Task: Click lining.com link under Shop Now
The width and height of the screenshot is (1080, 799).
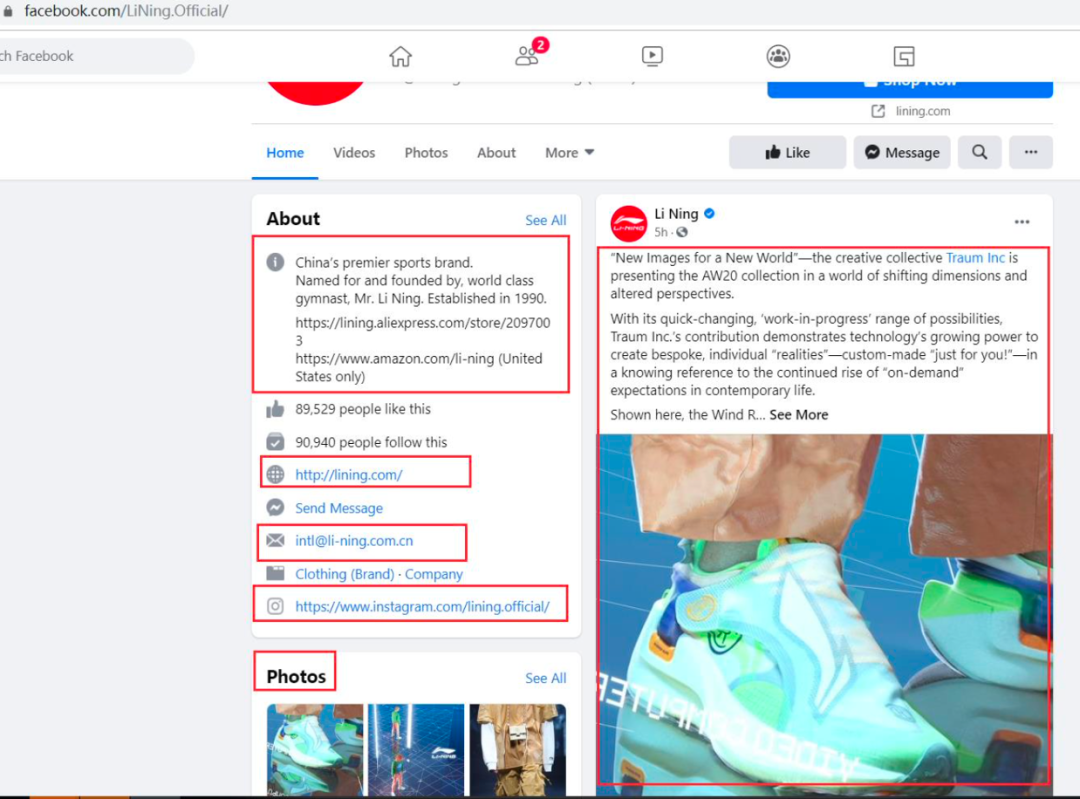Action: pos(923,111)
